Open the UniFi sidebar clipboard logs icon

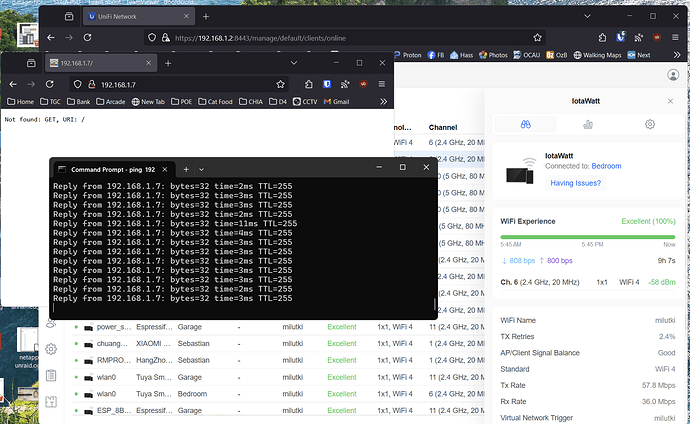51,376
